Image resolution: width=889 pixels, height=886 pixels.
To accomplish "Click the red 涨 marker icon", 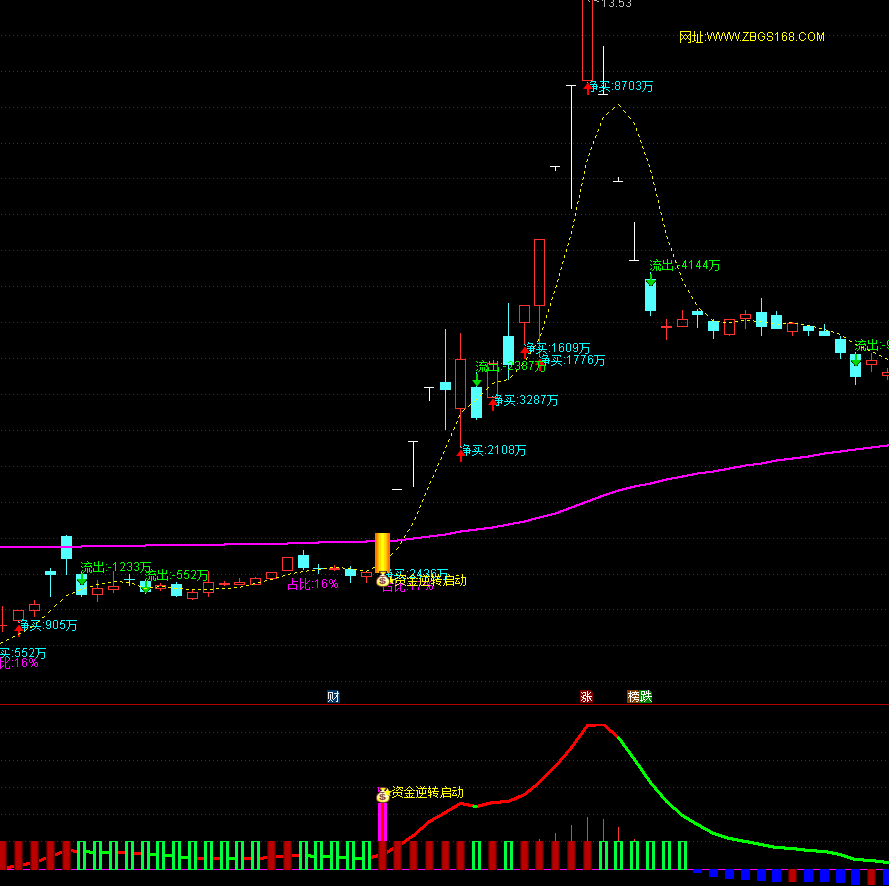I will pyautogui.click(x=586, y=696).
